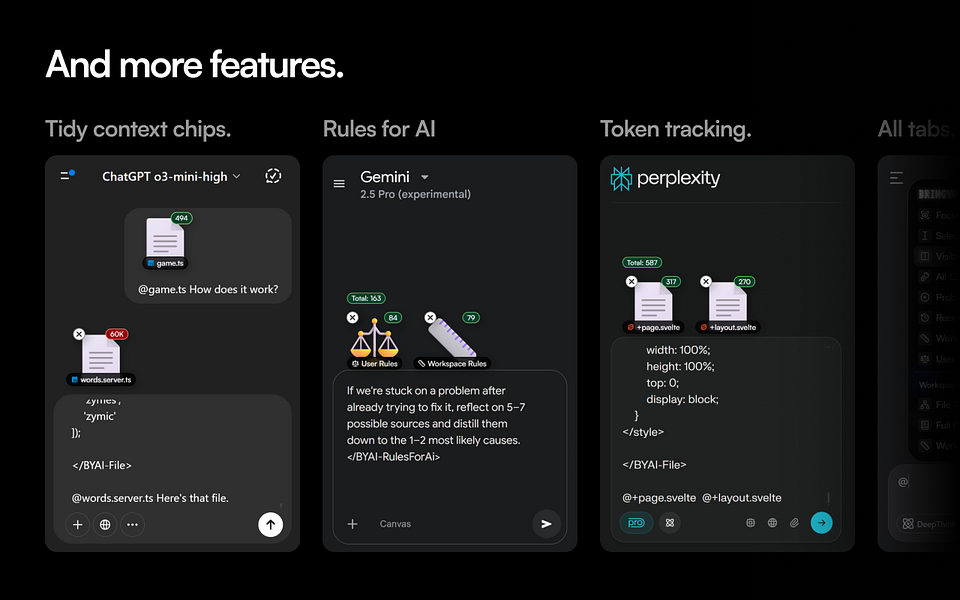Click the Total: 587 token badge
This screenshot has height=600, width=960.
tap(642, 263)
